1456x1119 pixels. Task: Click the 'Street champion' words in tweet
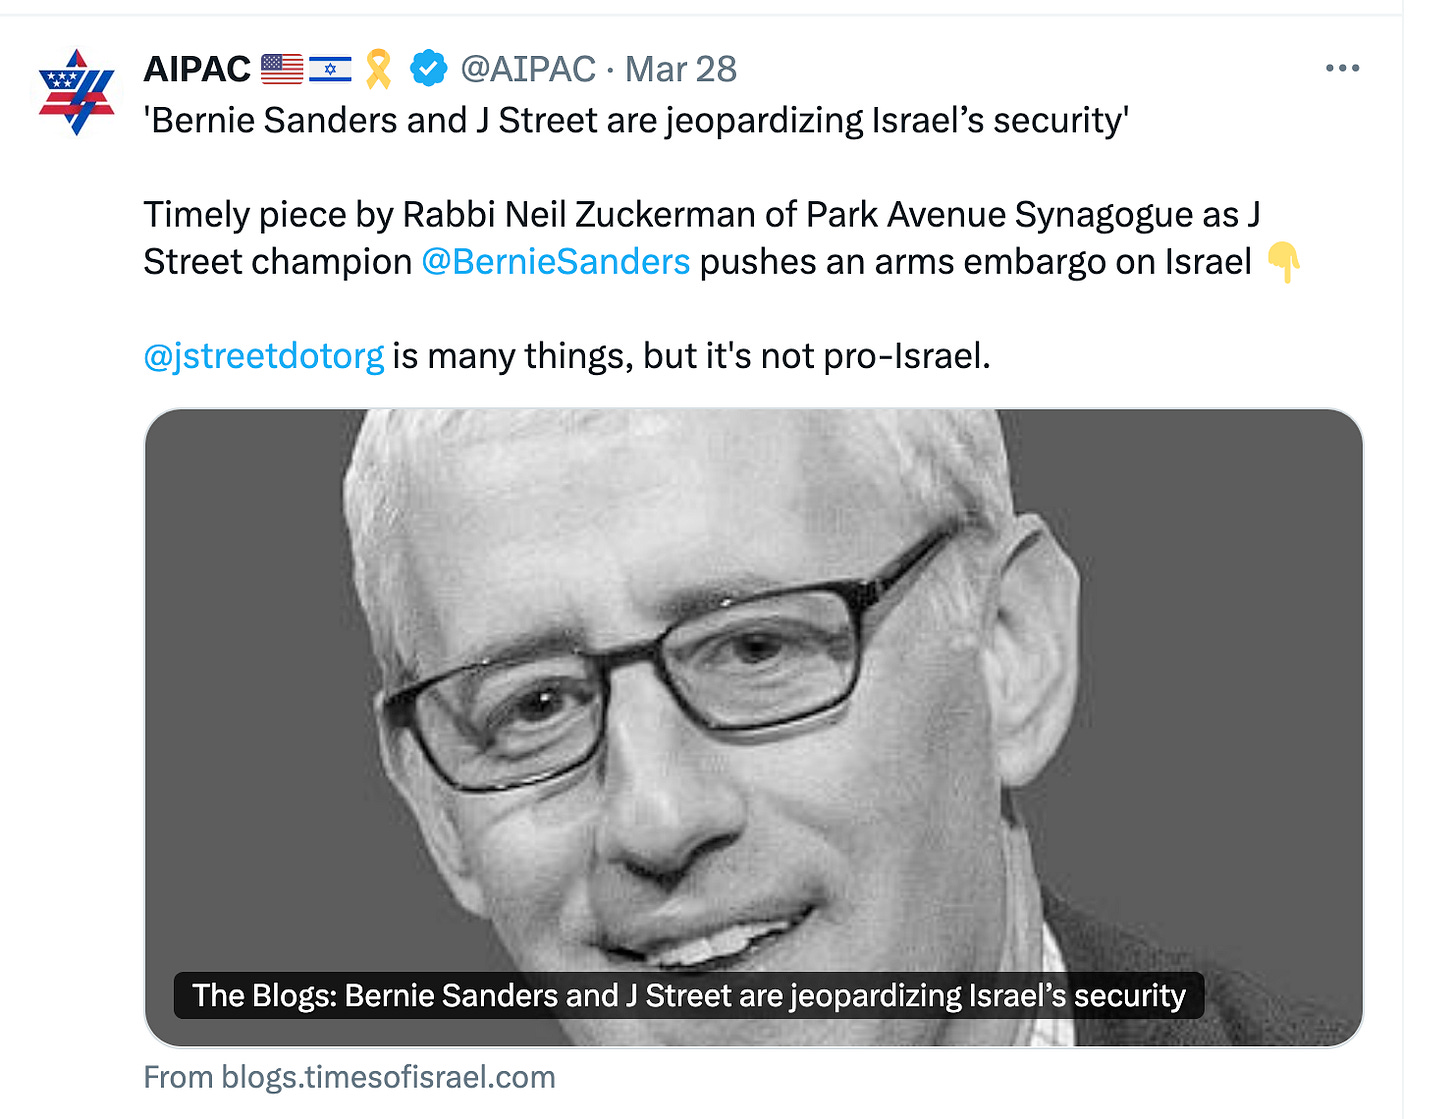tap(278, 262)
